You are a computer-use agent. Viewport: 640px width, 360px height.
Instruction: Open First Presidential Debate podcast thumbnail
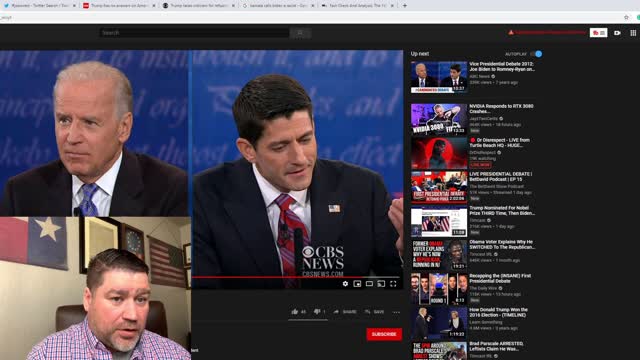click(x=439, y=187)
